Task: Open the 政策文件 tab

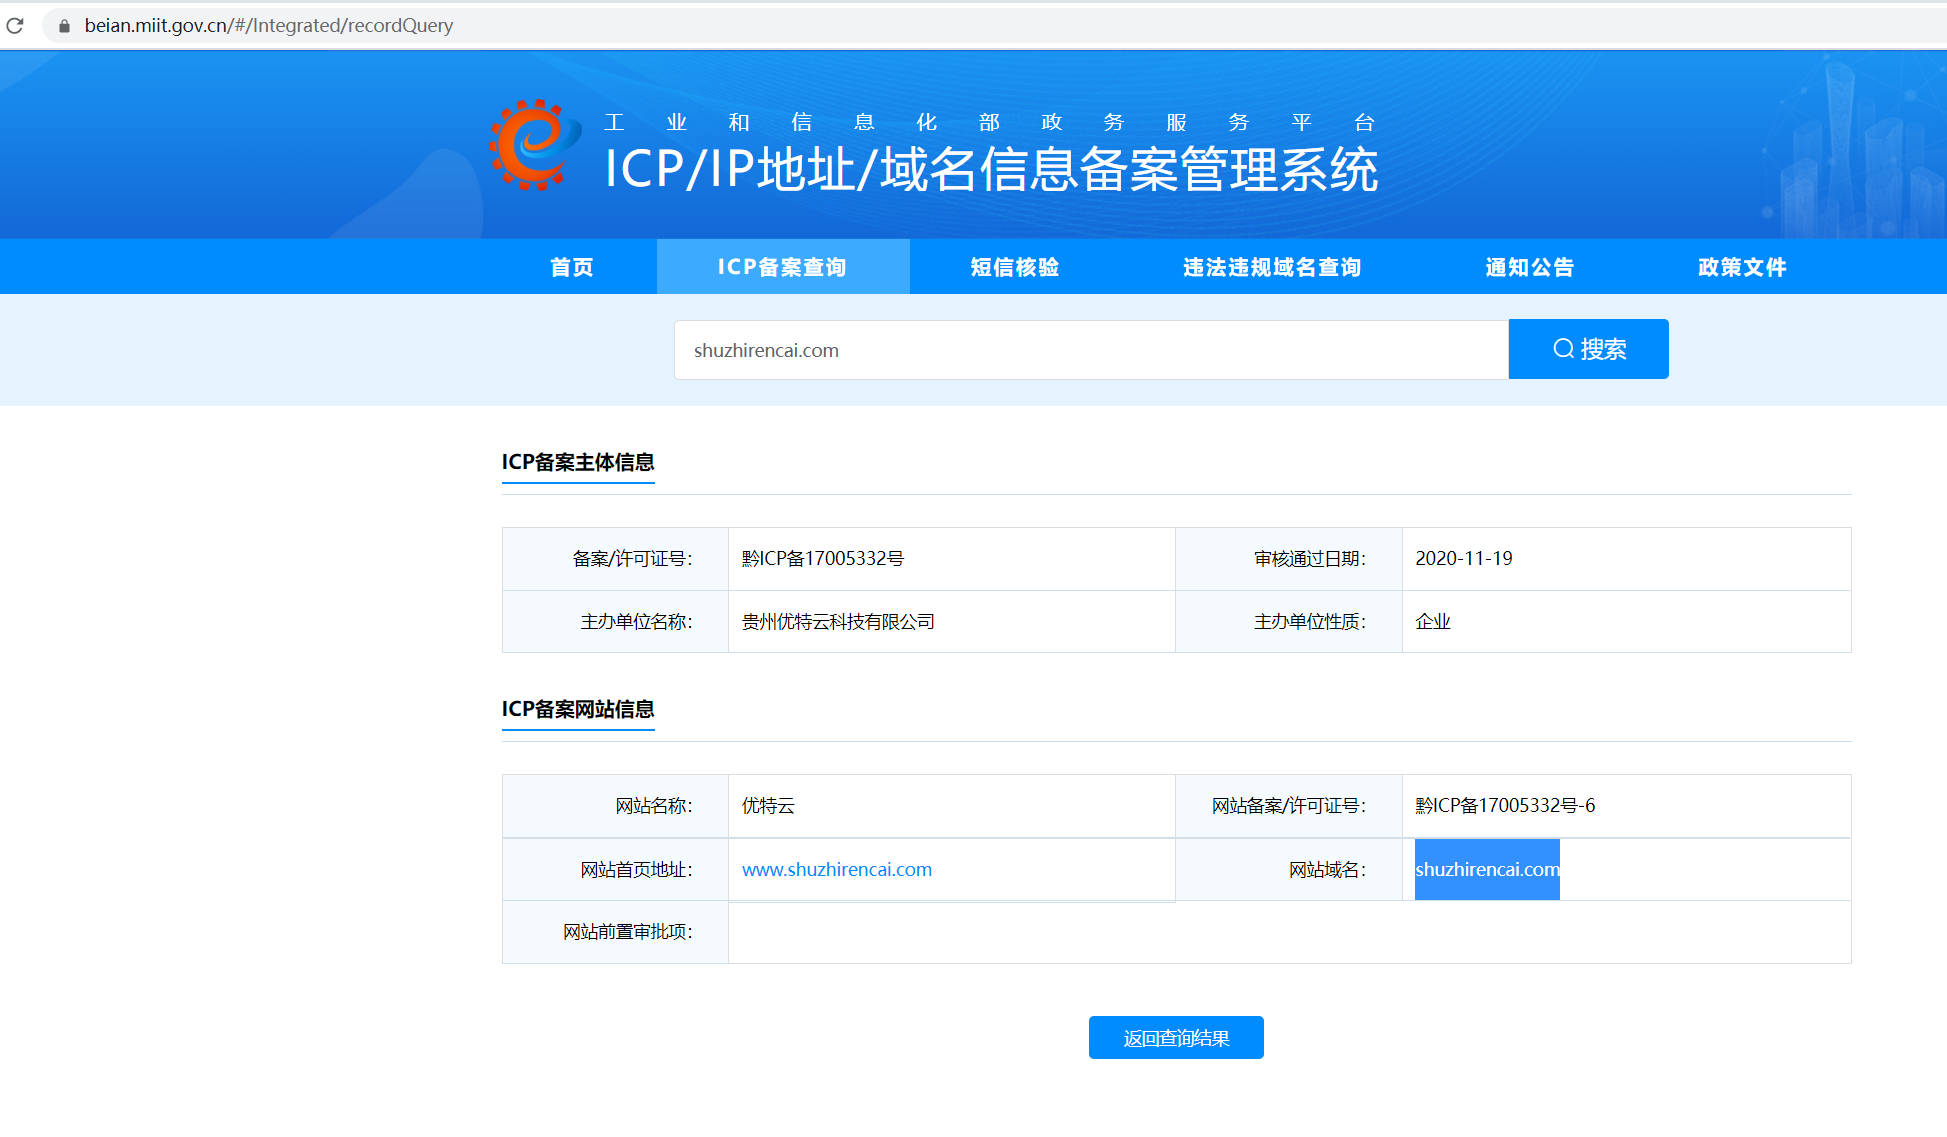Action: click(x=1742, y=267)
